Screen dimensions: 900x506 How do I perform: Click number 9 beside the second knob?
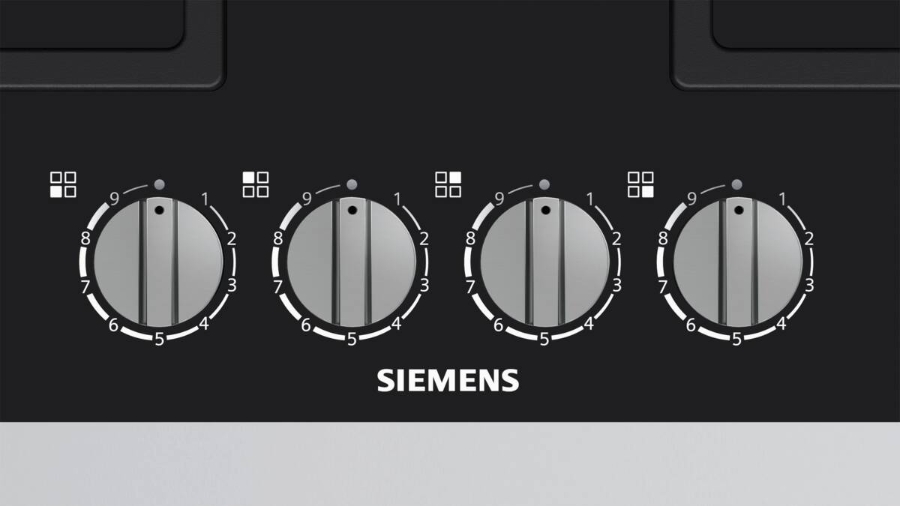pos(307,198)
